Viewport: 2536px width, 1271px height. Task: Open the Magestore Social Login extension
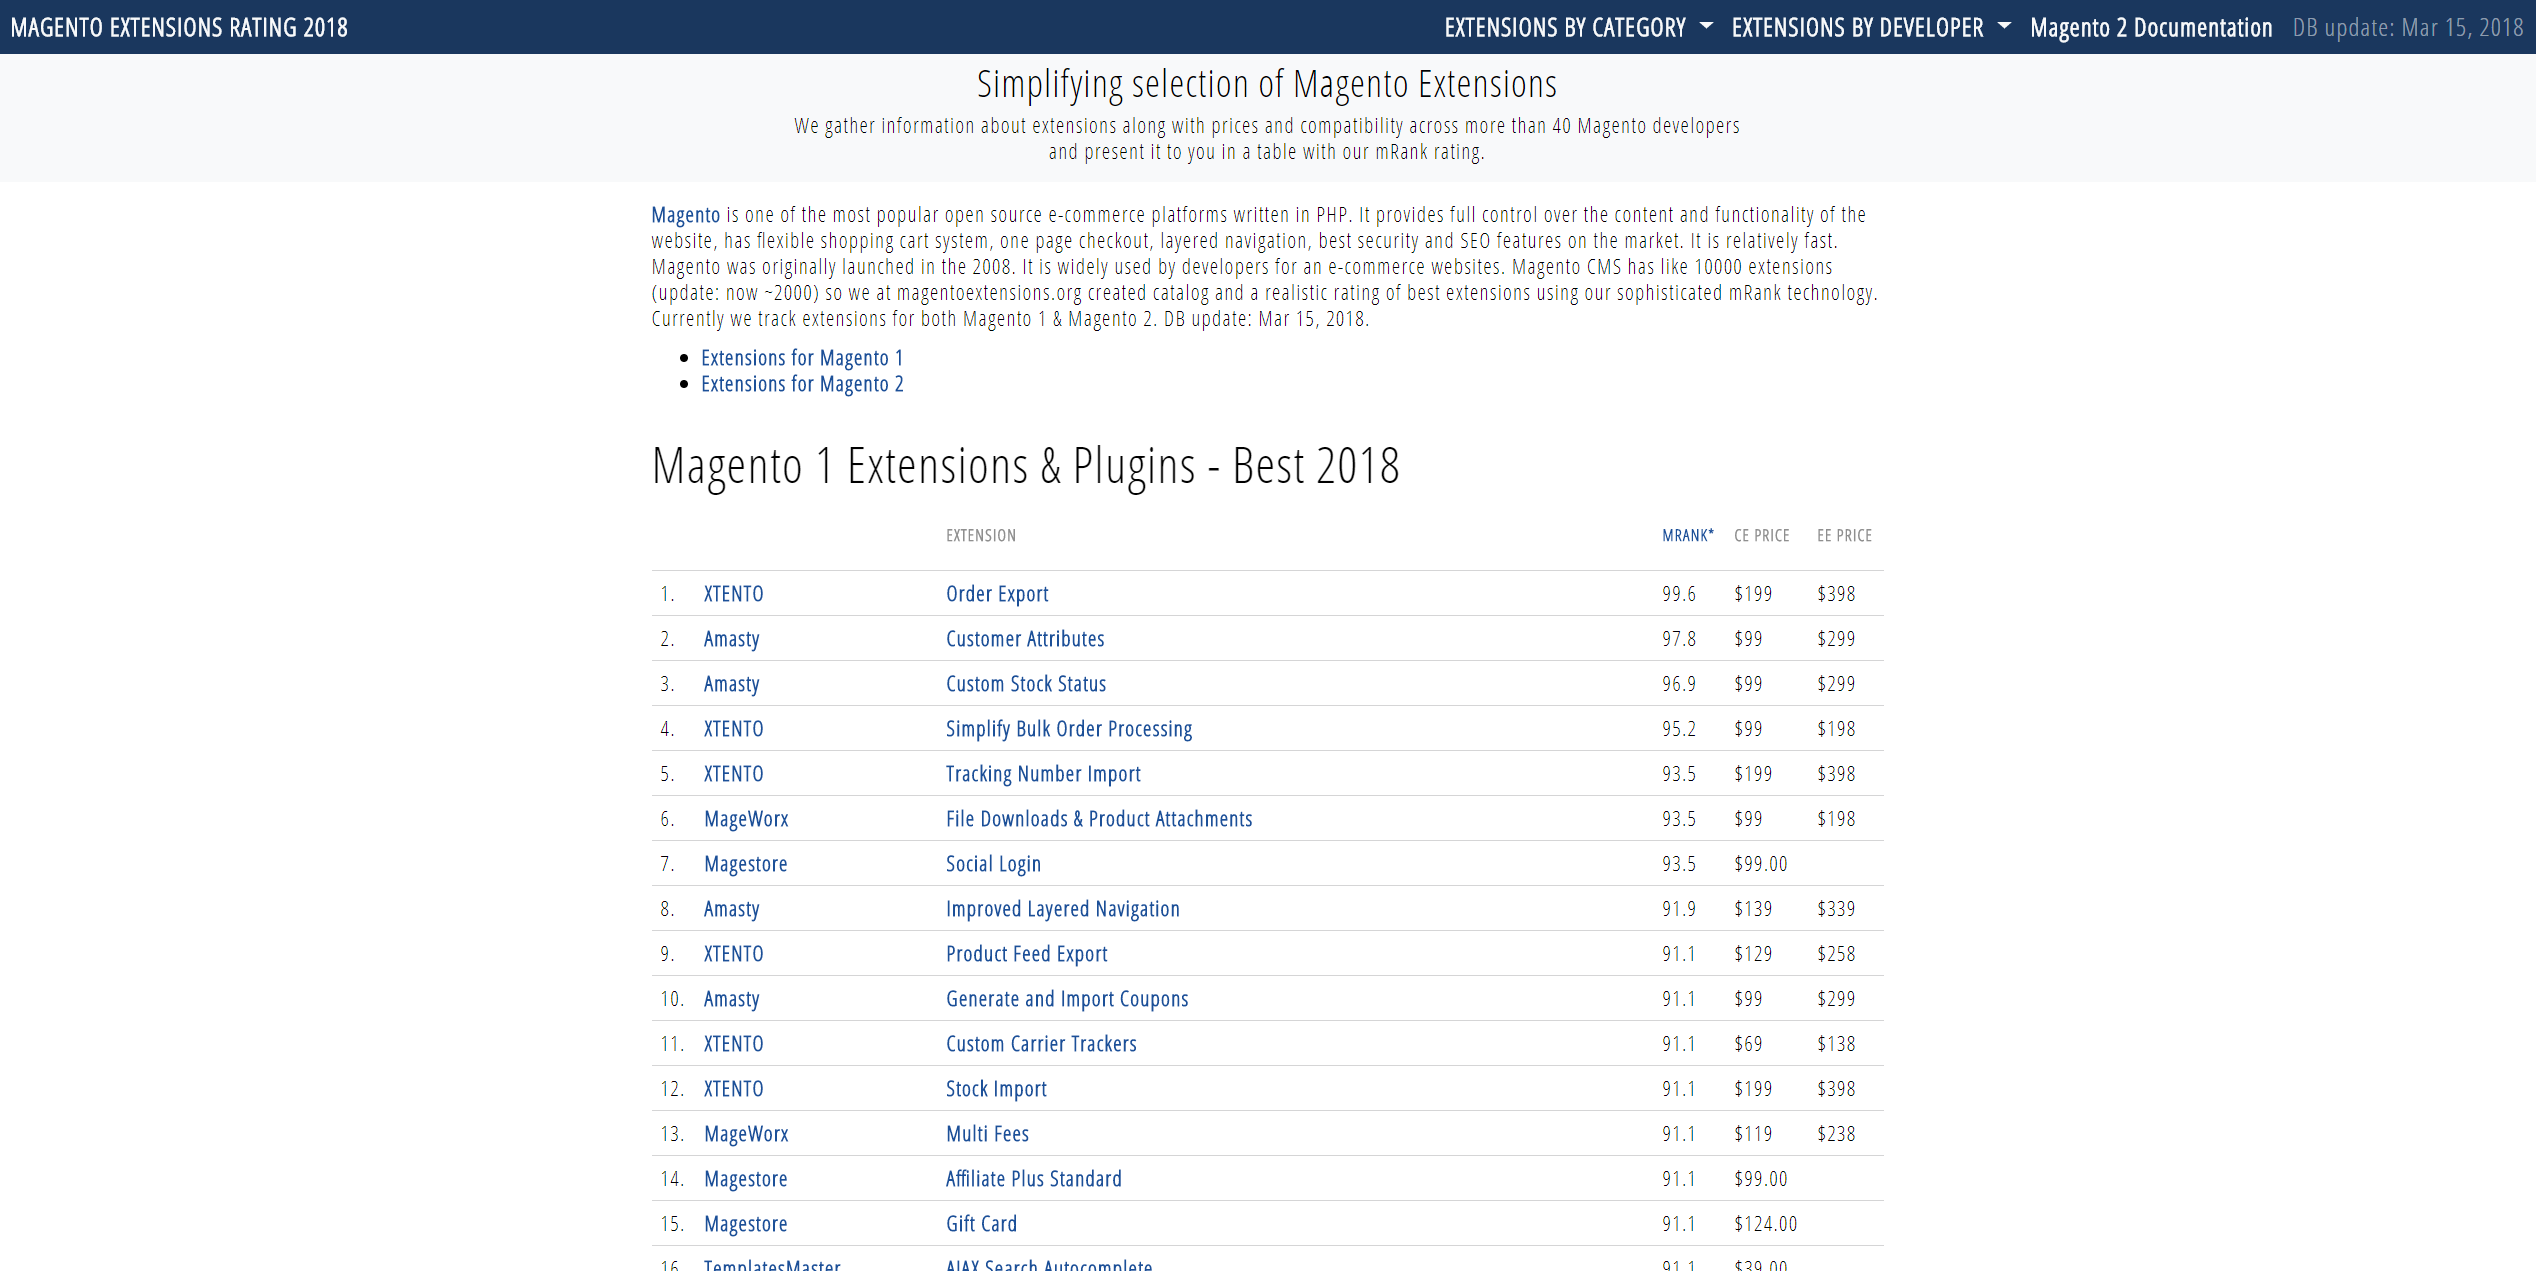(x=993, y=863)
